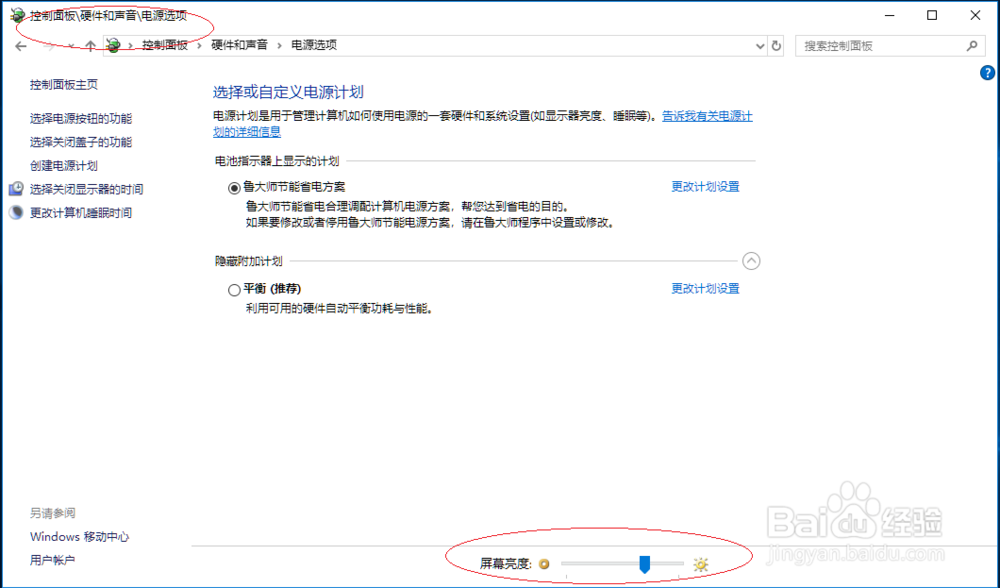Click the display icon beside 选择关闭显示器的时间
Image resolution: width=1000 pixels, height=588 pixels.
pos(15,188)
